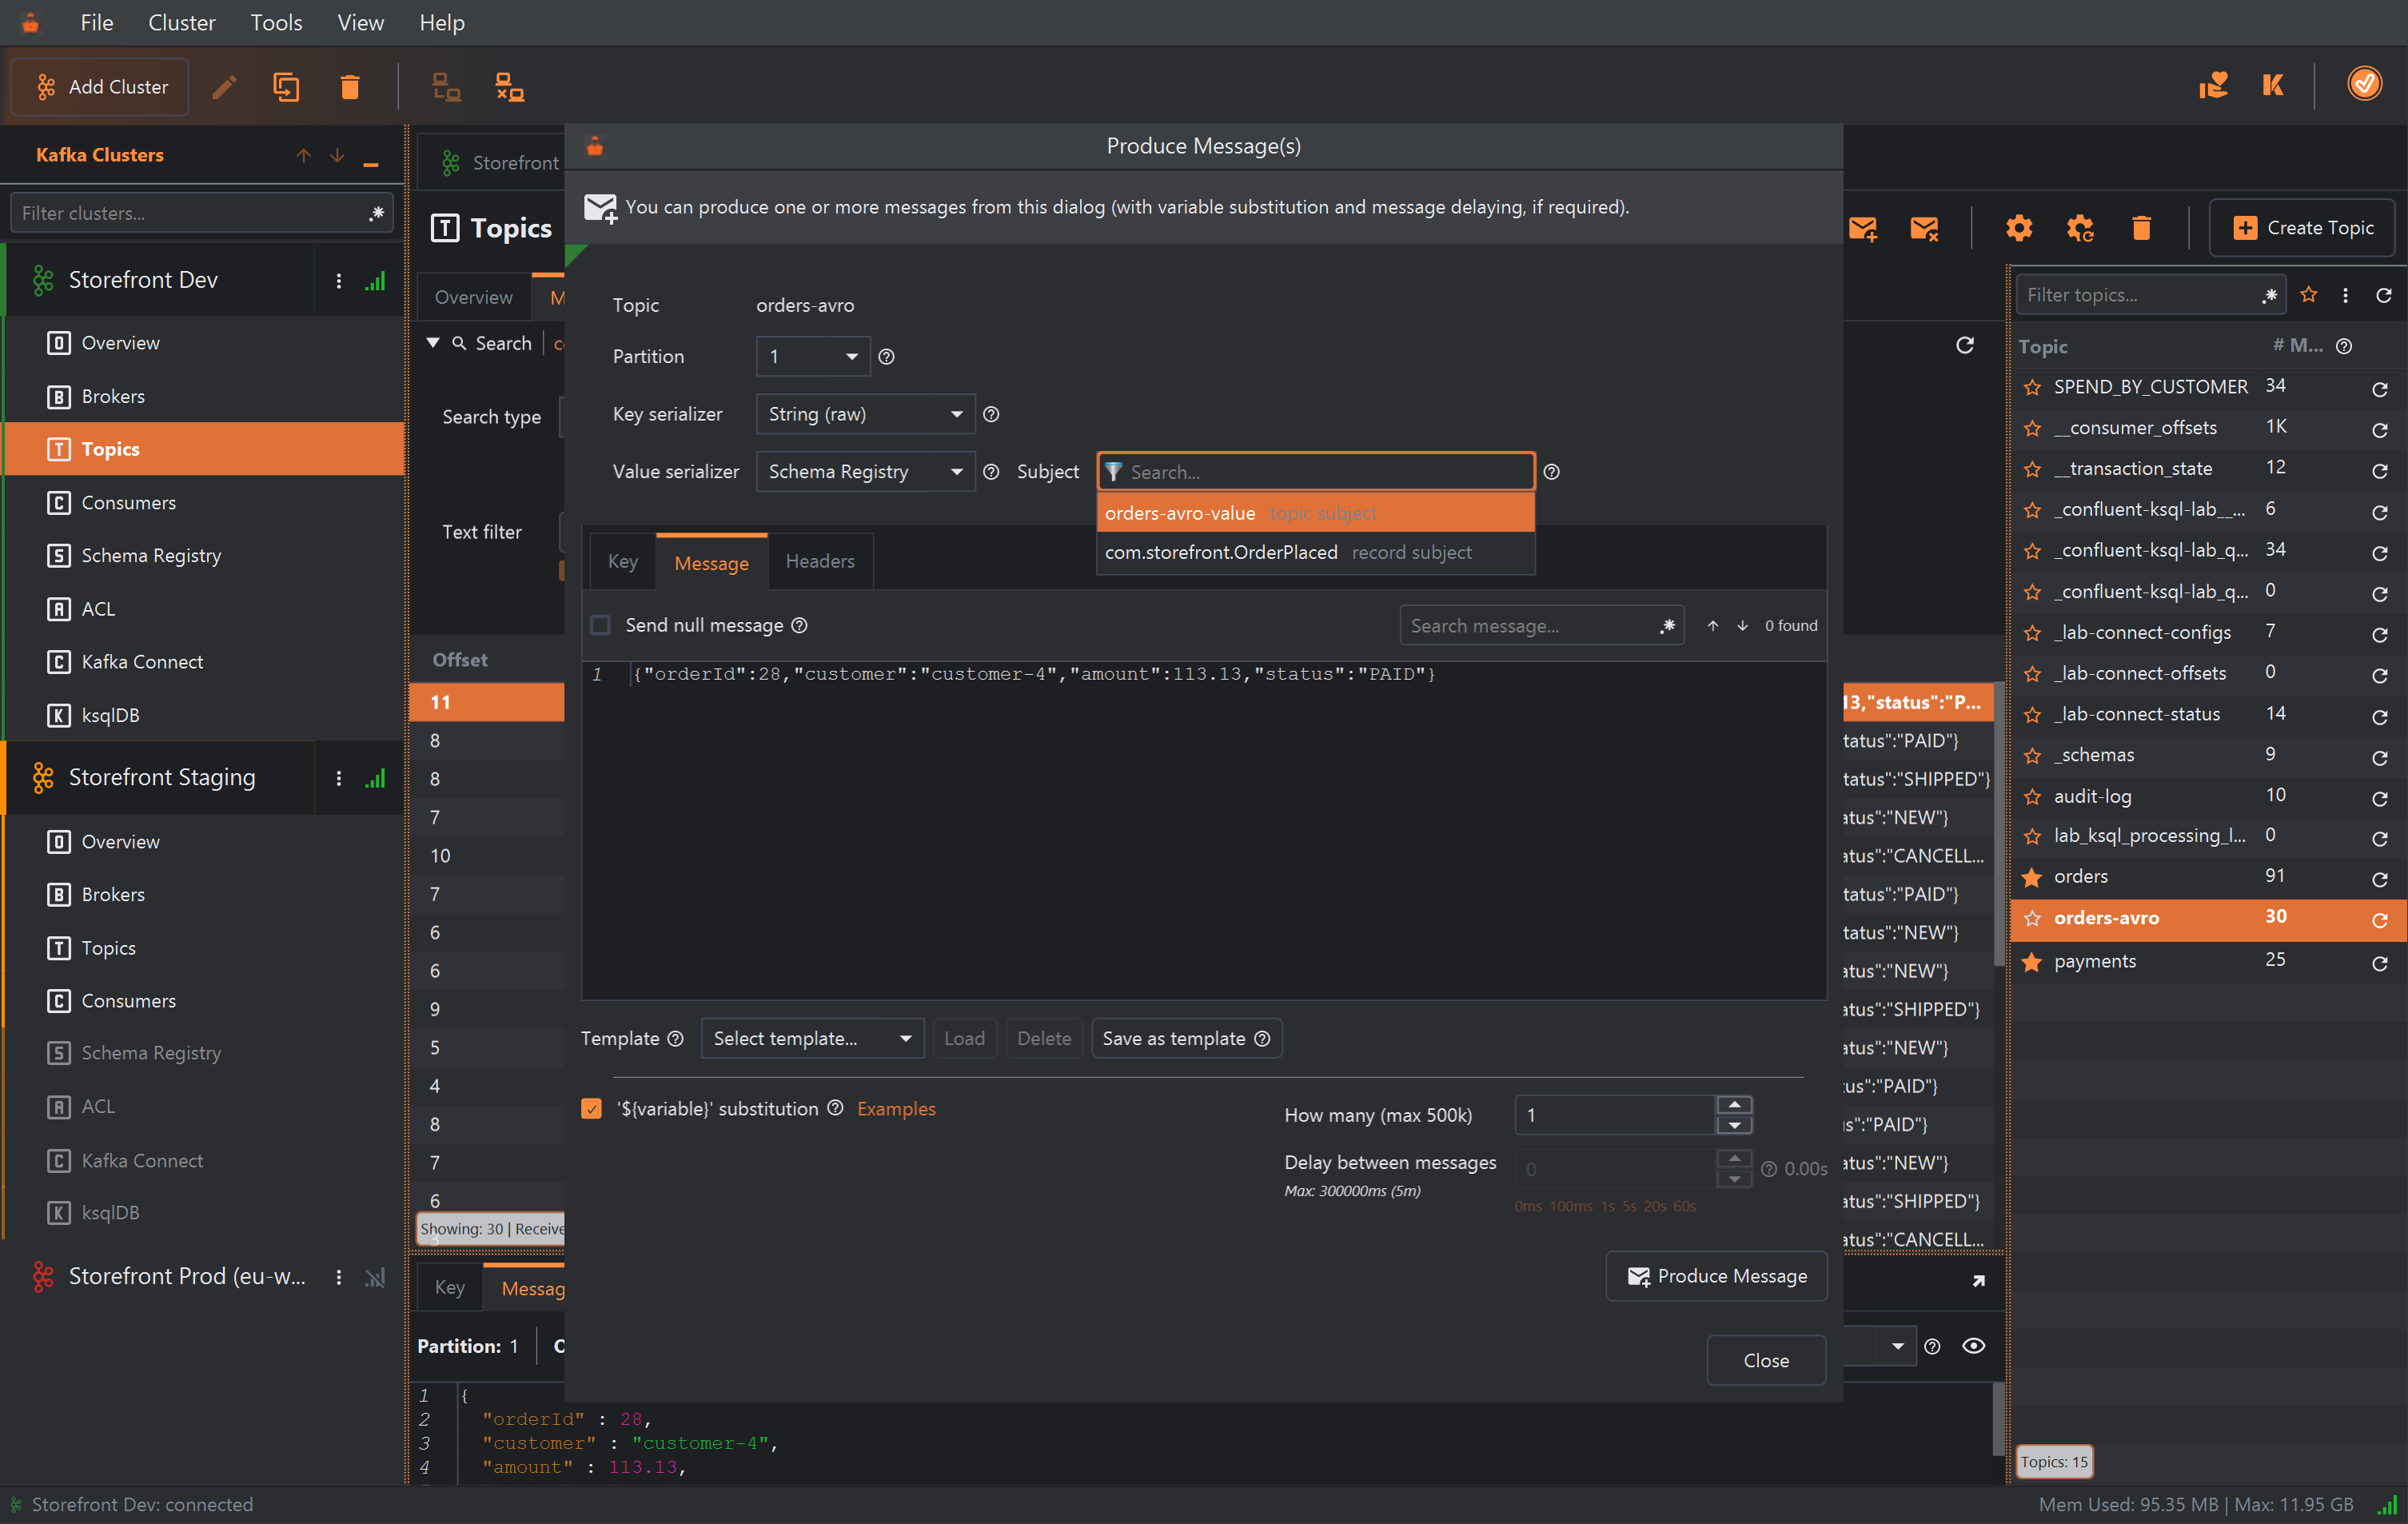Screen dimensions: 2408x1524
Task: Open the Select template dropdown
Action: click(x=812, y=1038)
